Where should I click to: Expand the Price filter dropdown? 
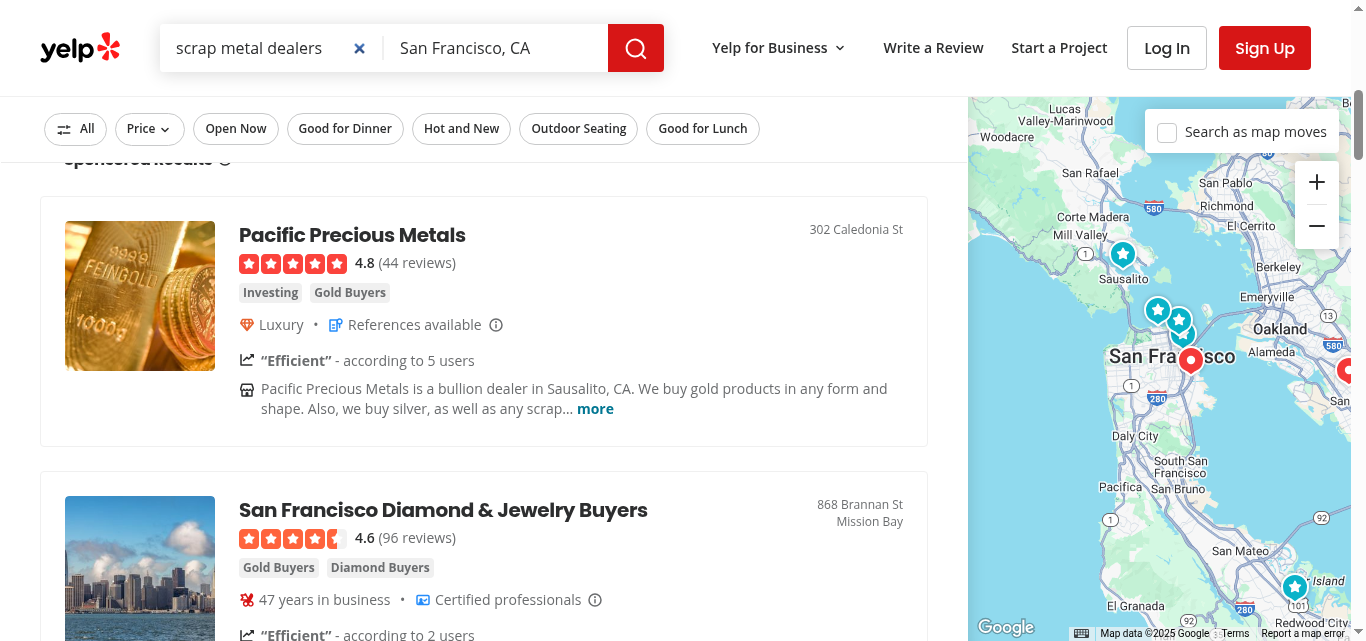(149, 129)
